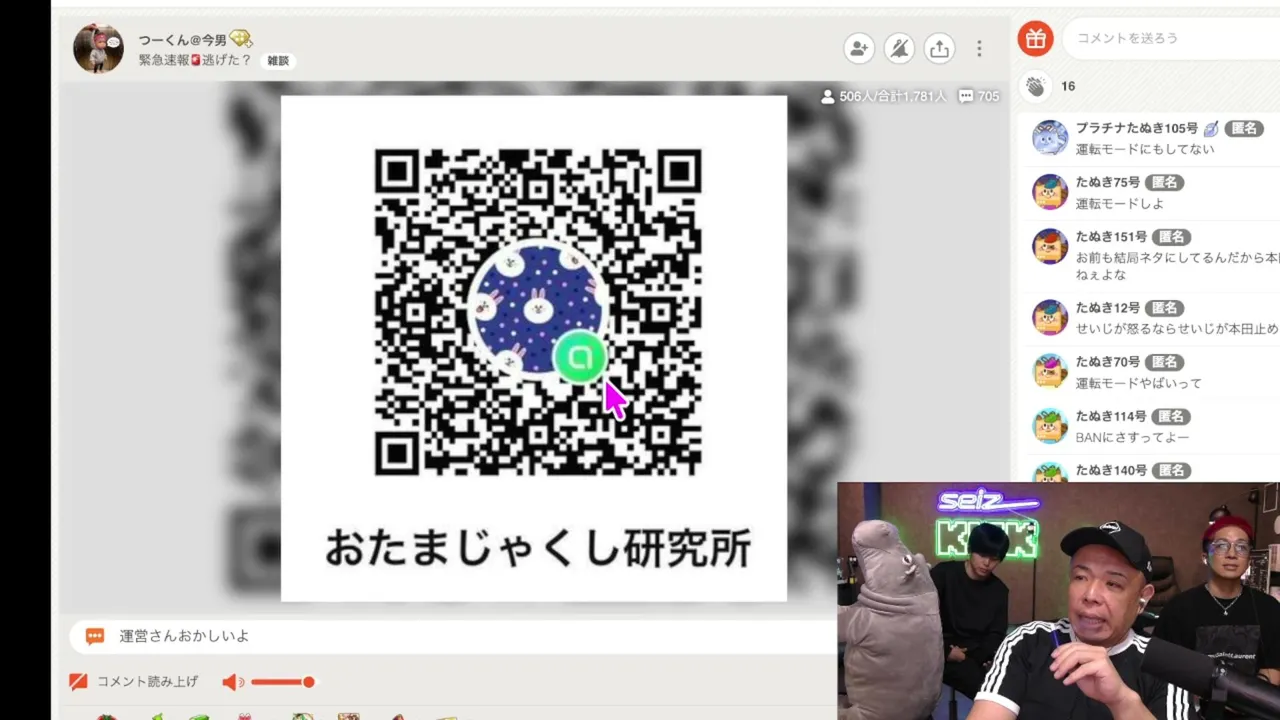The image size is (1280, 720).
Task: Click the 506人/合計1,781人 viewer count text
Action: [892, 97]
